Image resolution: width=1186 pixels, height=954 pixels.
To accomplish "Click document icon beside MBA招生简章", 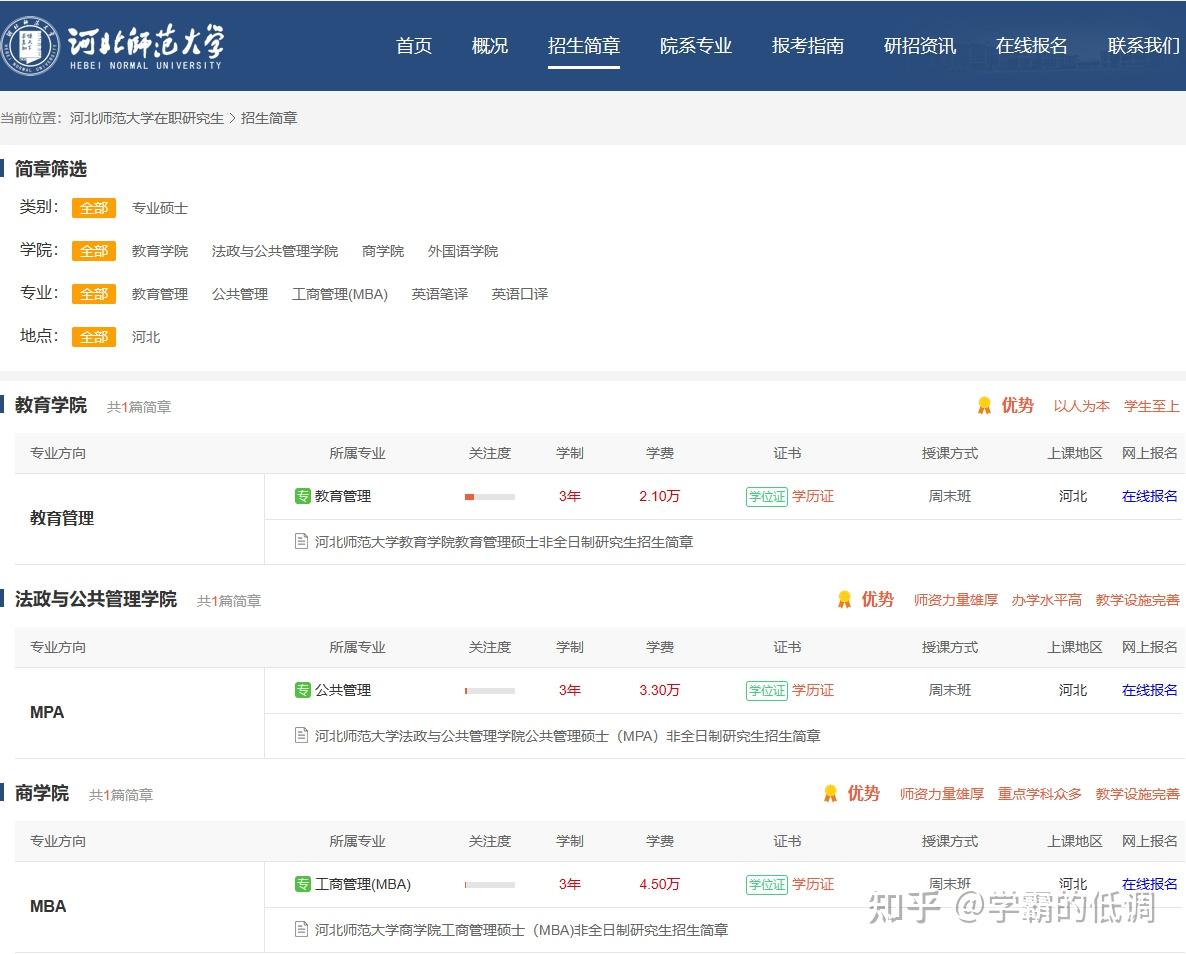I will (301, 928).
